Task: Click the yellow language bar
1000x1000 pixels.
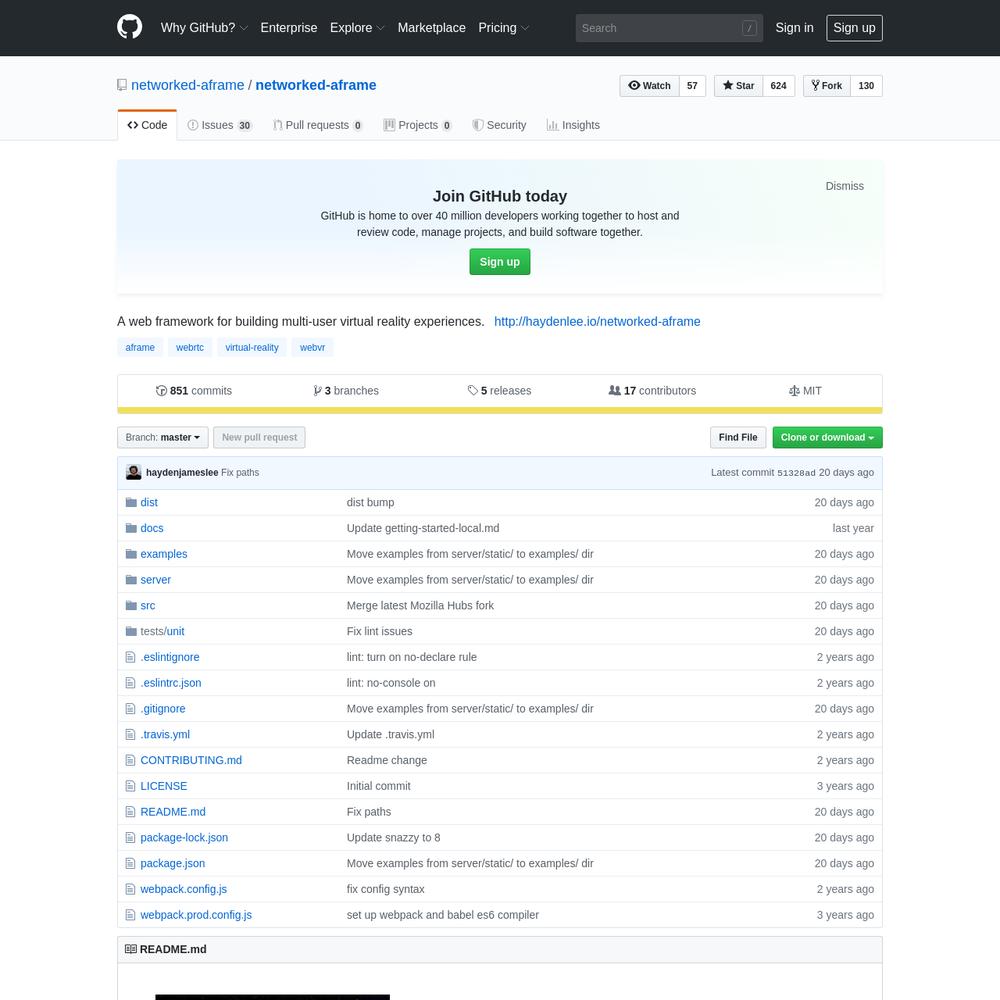Action: [x=499, y=411]
